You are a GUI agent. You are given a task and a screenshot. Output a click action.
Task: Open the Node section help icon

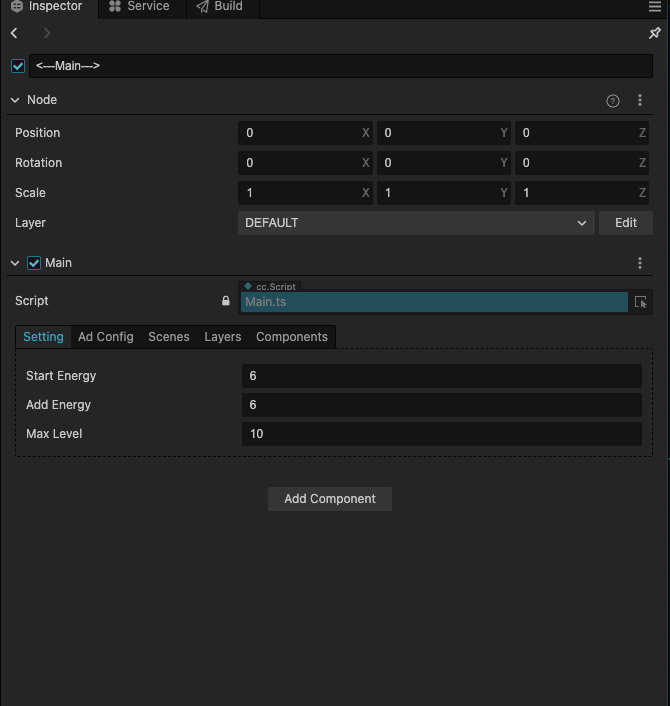(613, 101)
